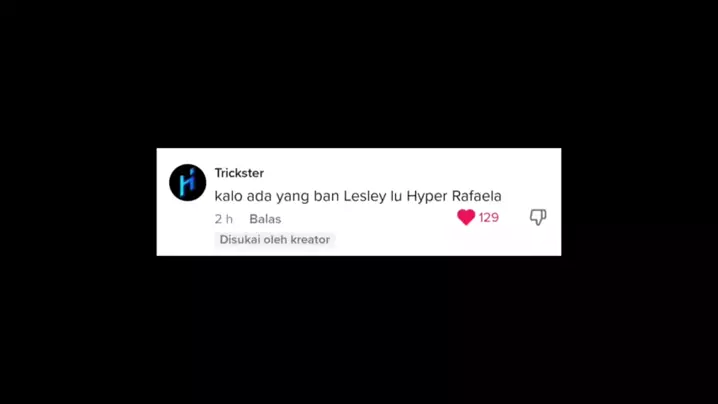Screen dimensions: 718x404
Task: Click the 129 like count
Action: pos(489,218)
